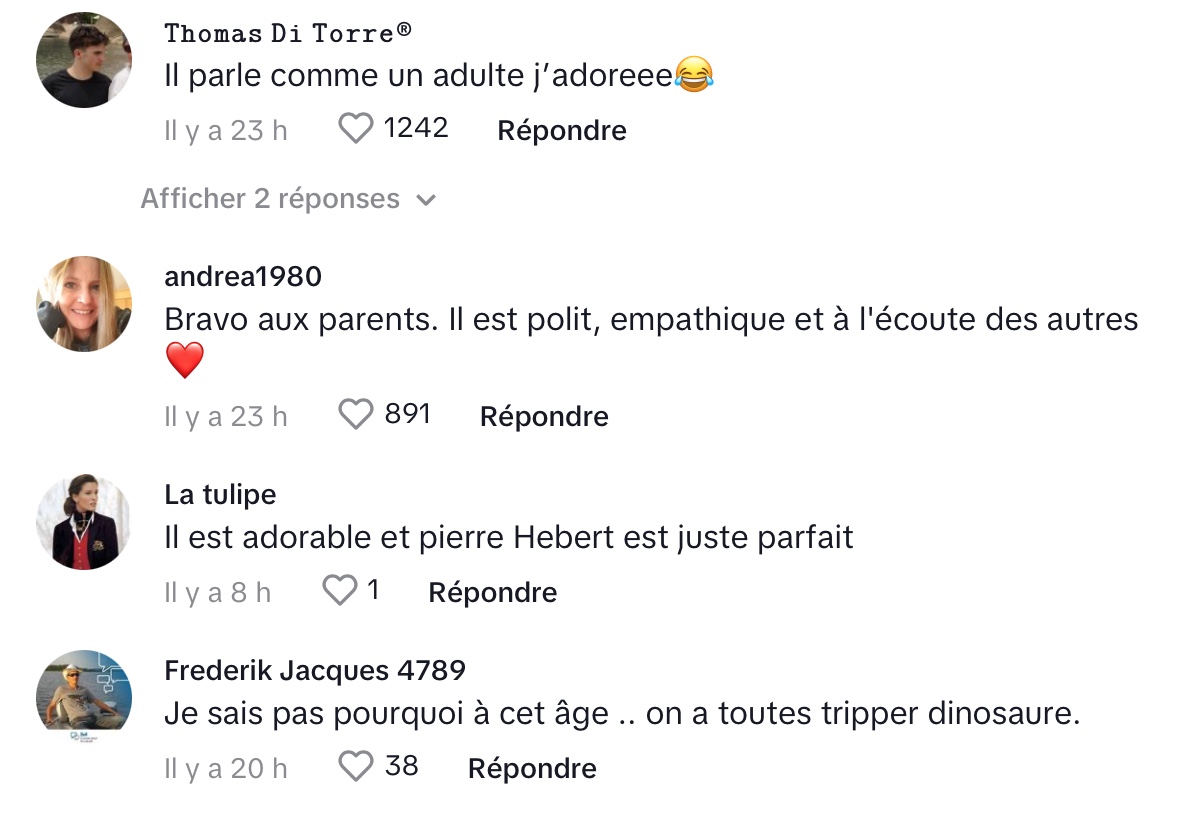Open Thomas Di Torre's profile picture

[84, 60]
